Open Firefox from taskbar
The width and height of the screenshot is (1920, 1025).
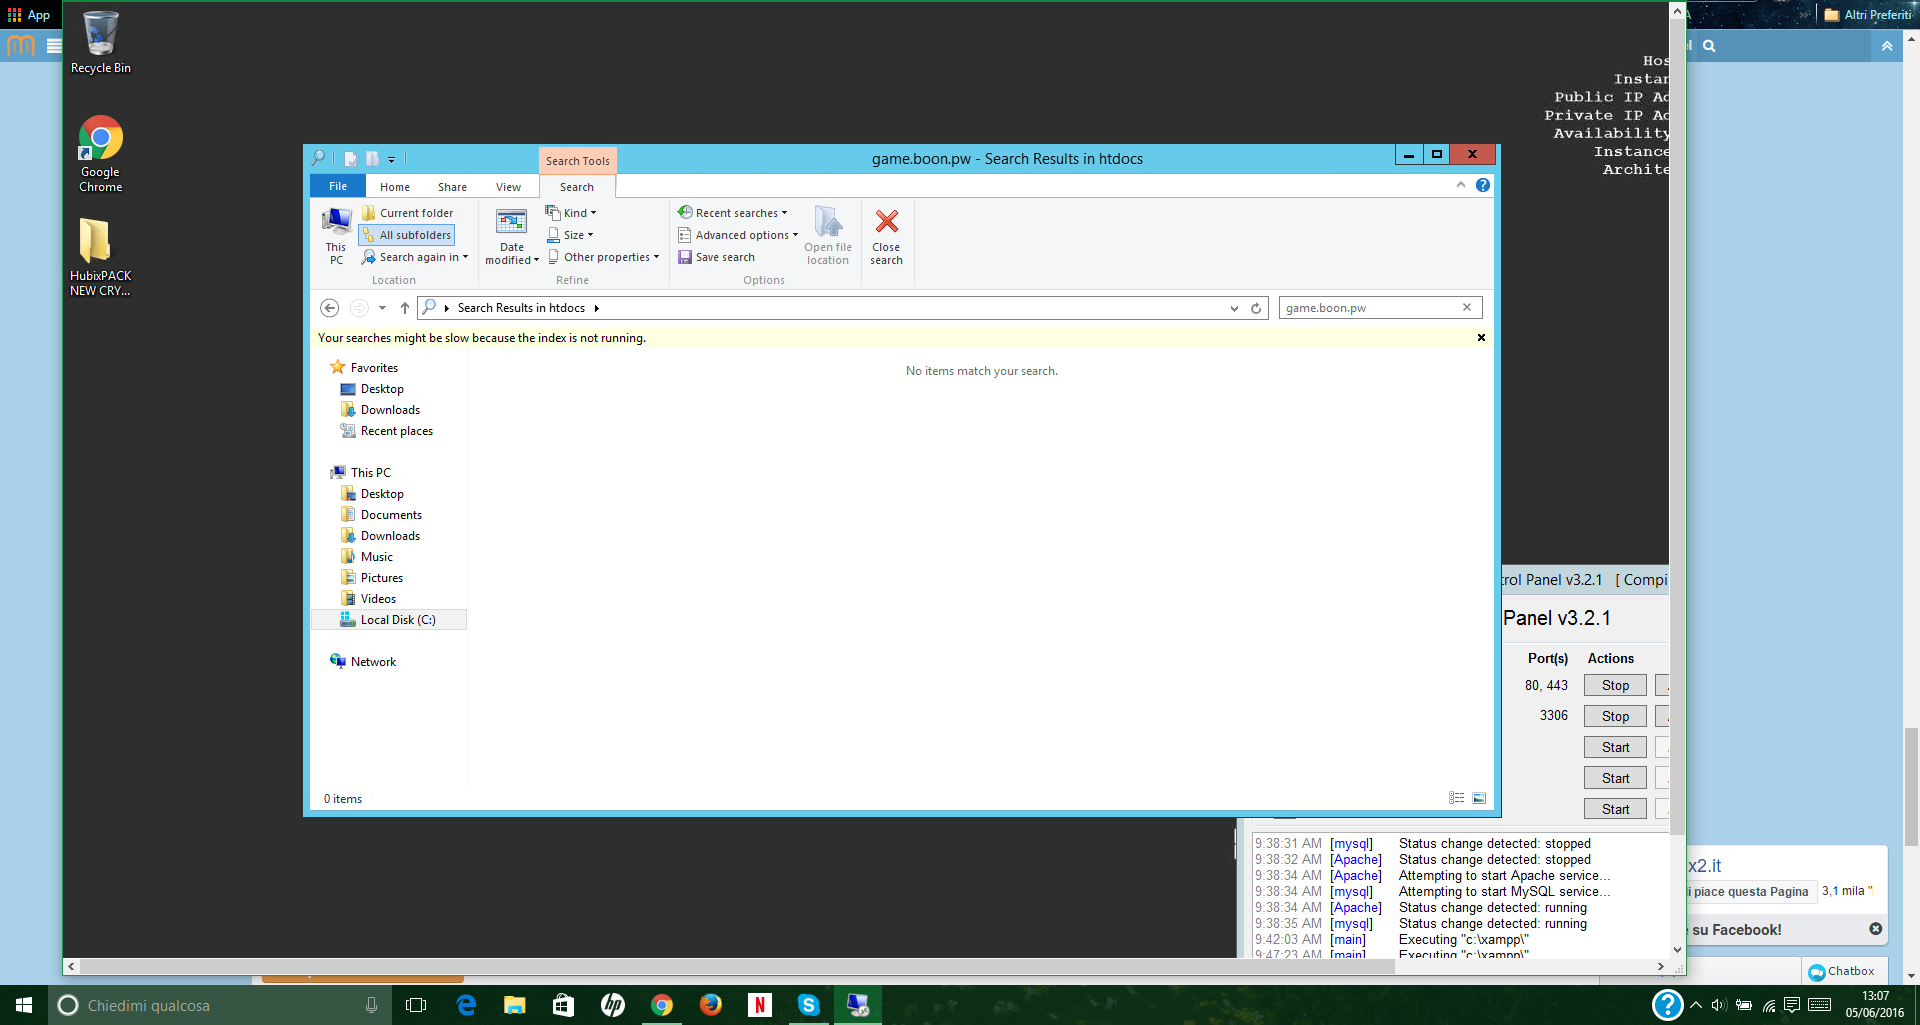(711, 1005)
